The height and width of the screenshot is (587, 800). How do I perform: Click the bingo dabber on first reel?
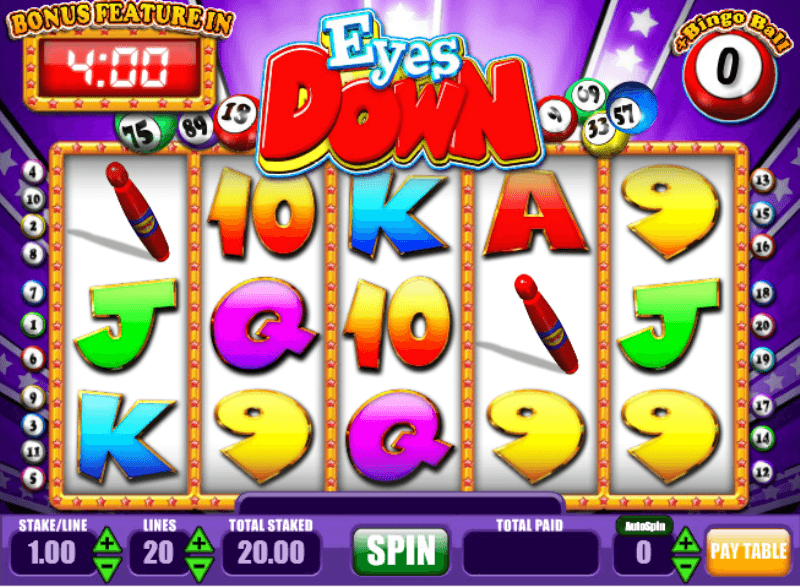tap(137, 211)
